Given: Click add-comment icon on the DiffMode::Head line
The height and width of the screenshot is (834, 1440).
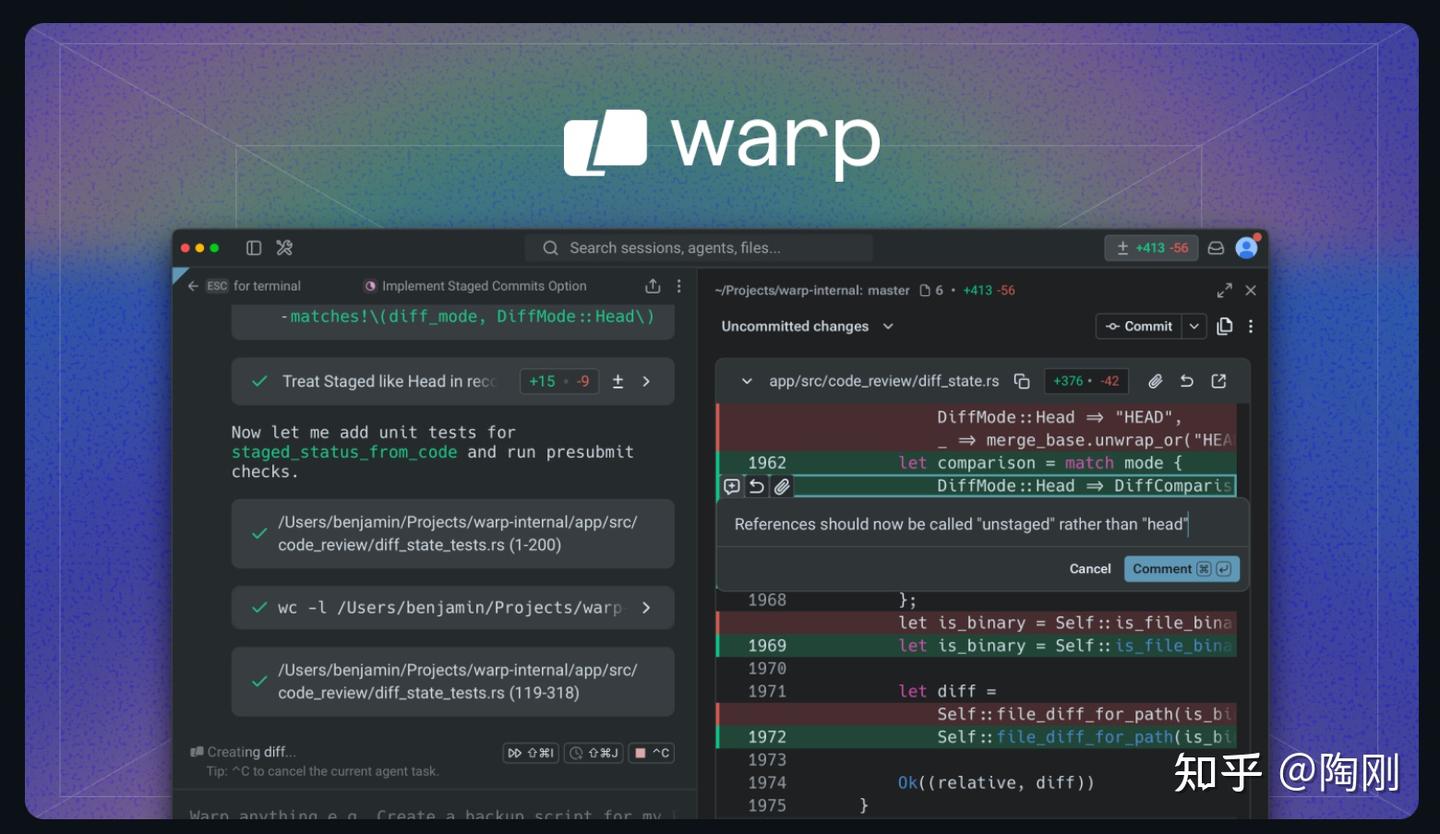Looking at the screenshot, I should [732, 486].
